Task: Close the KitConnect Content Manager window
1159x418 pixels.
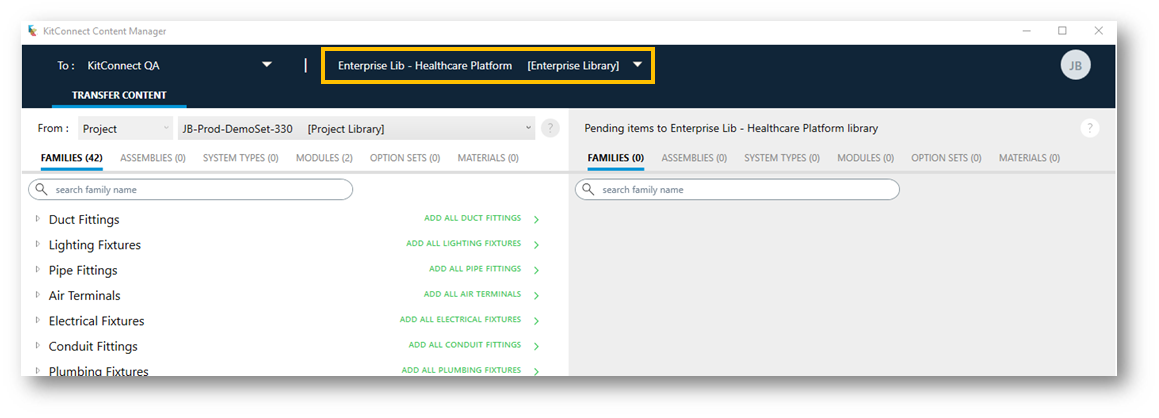Action: [1098, 31]
